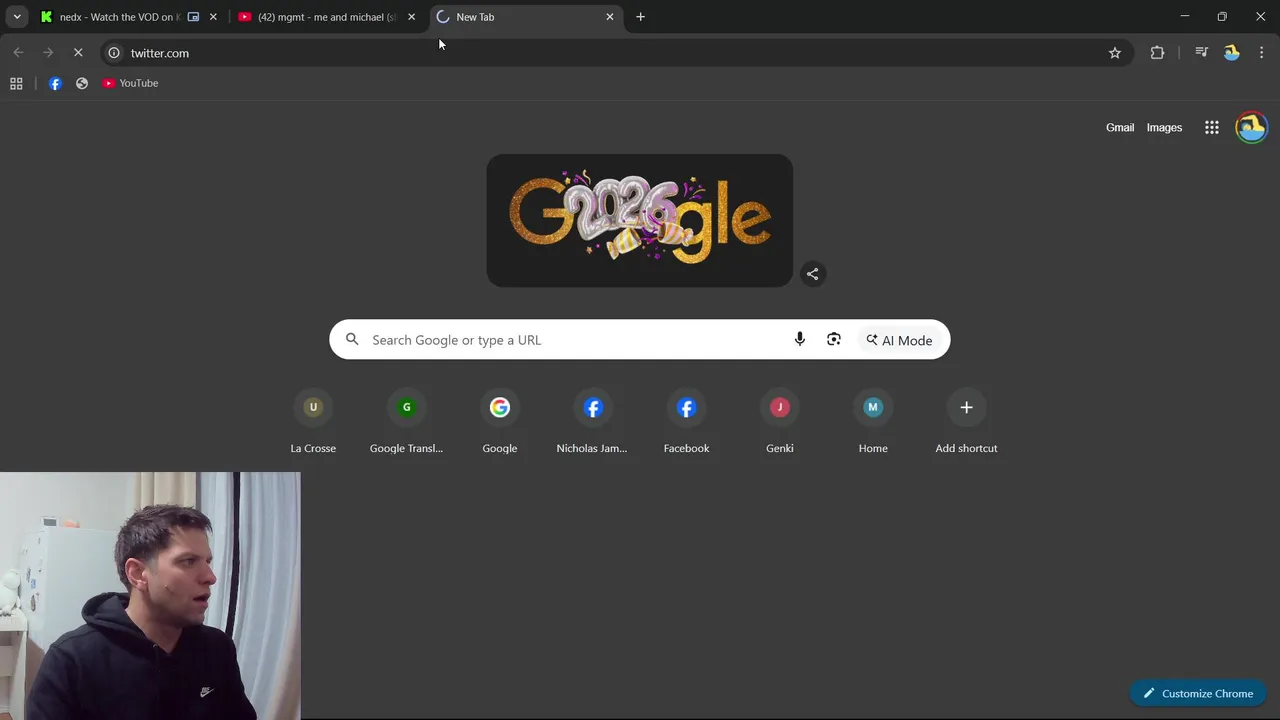This screenshot has width=1280, height=720.
Task: Open the Google Translate shortcut
Action: click(x=406, y=422)
